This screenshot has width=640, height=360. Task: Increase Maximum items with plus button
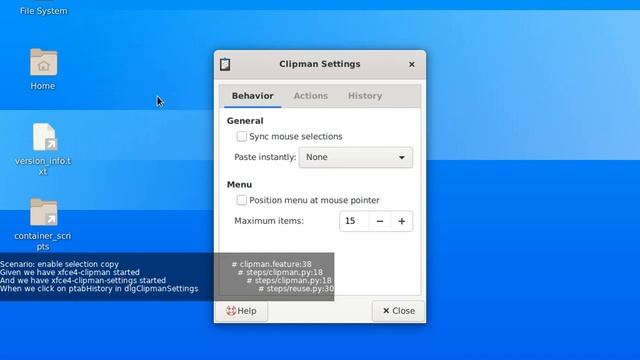coord(402,221)
